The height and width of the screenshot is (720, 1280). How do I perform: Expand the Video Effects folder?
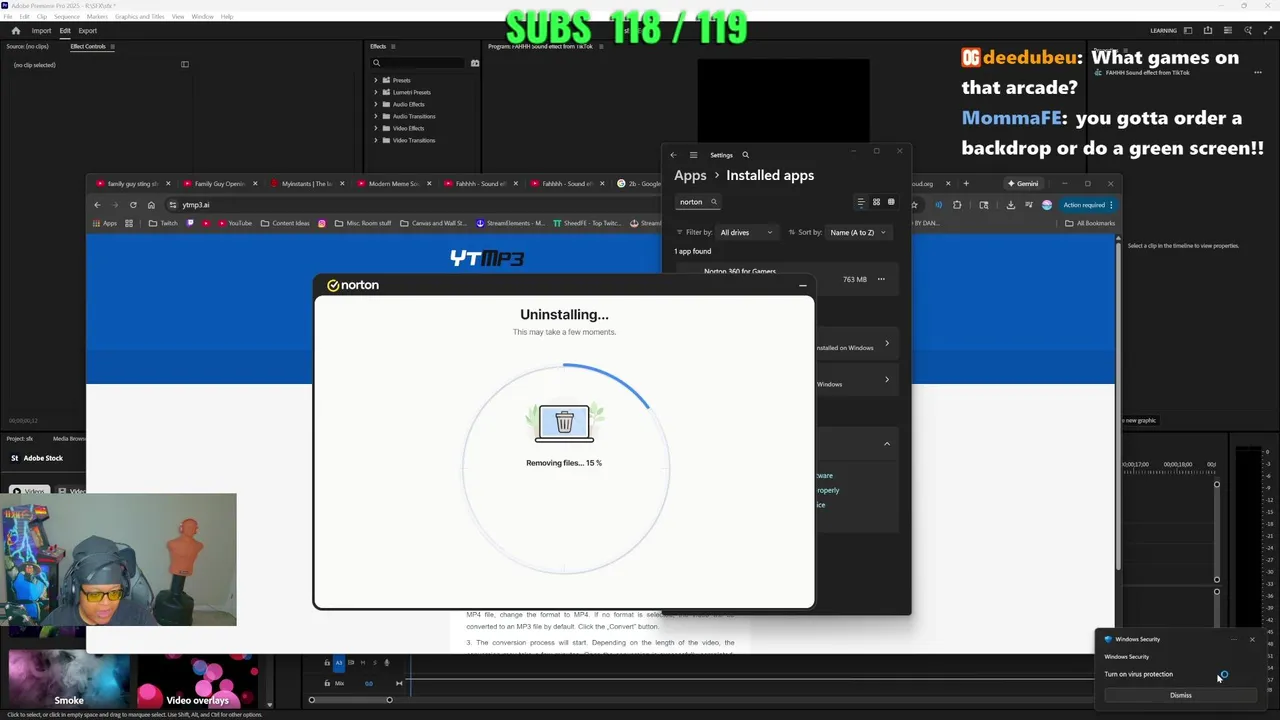coord(376,128)
